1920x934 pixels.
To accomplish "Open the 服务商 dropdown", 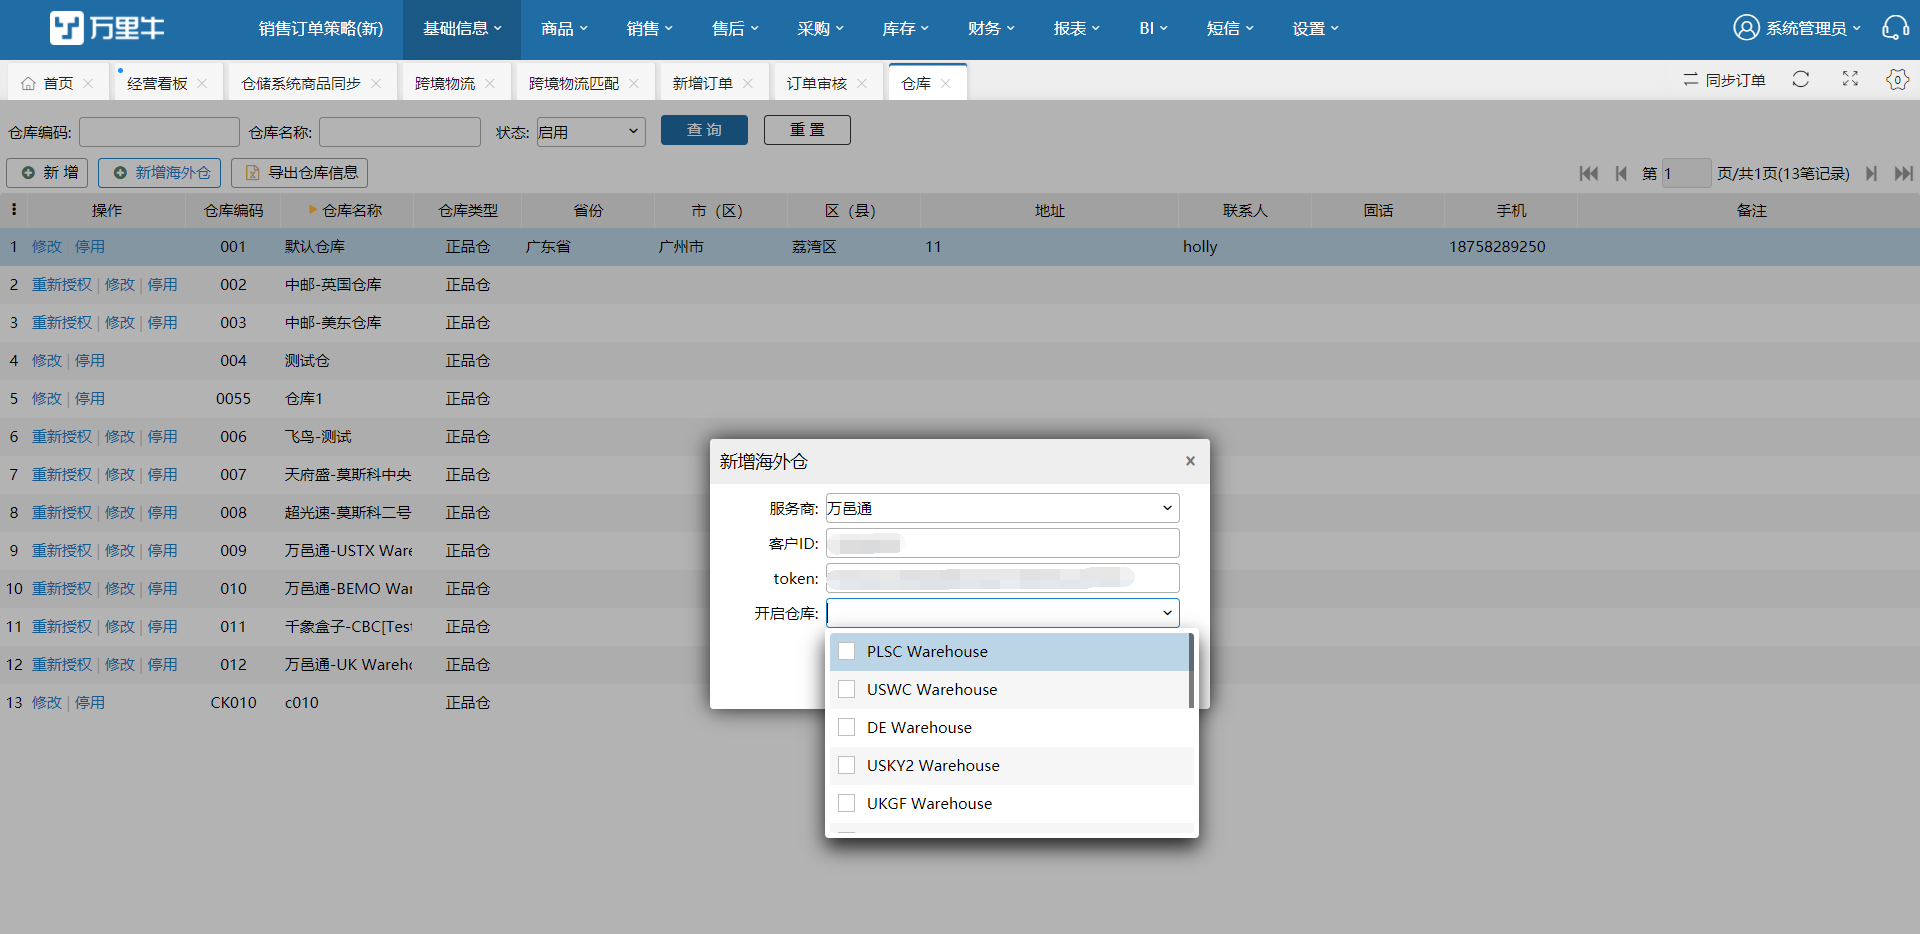I will (x=1002, y=508).
